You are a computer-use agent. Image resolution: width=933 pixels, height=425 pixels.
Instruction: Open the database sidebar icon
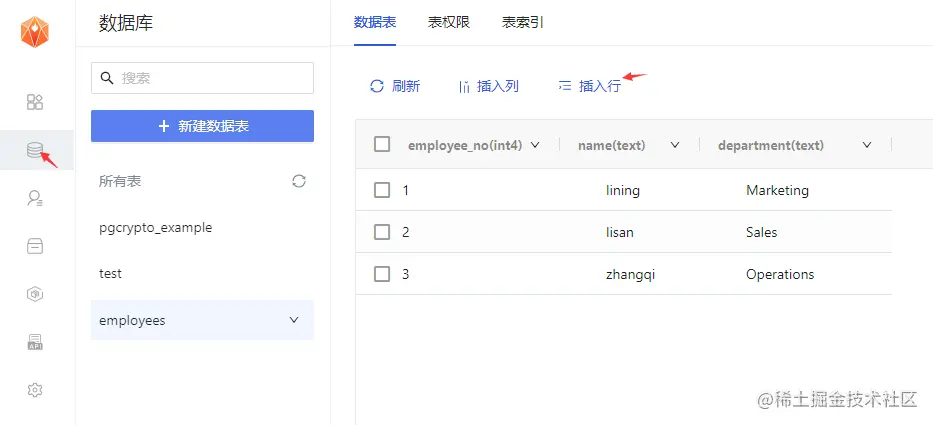[x=35, y=150]
